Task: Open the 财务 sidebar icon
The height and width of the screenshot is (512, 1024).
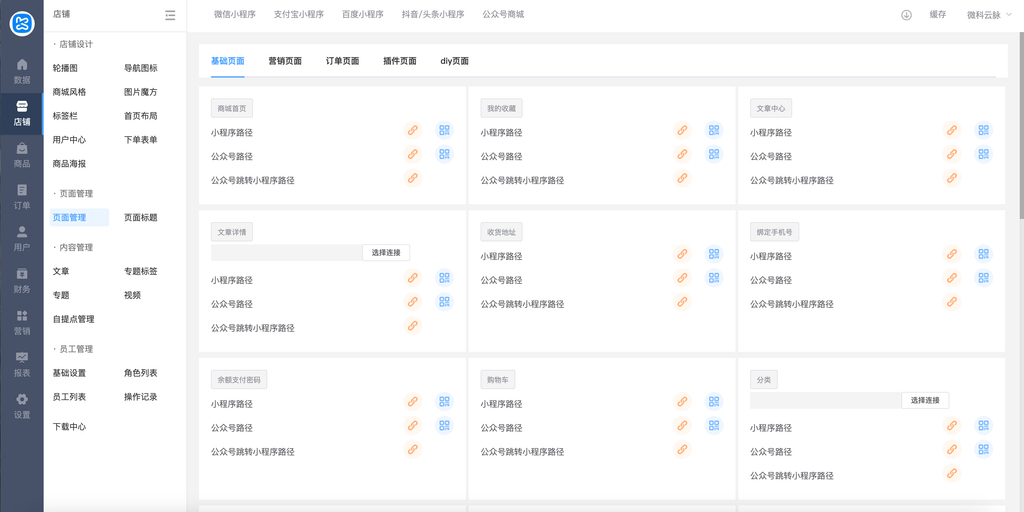Action: [x=22, y=280]
